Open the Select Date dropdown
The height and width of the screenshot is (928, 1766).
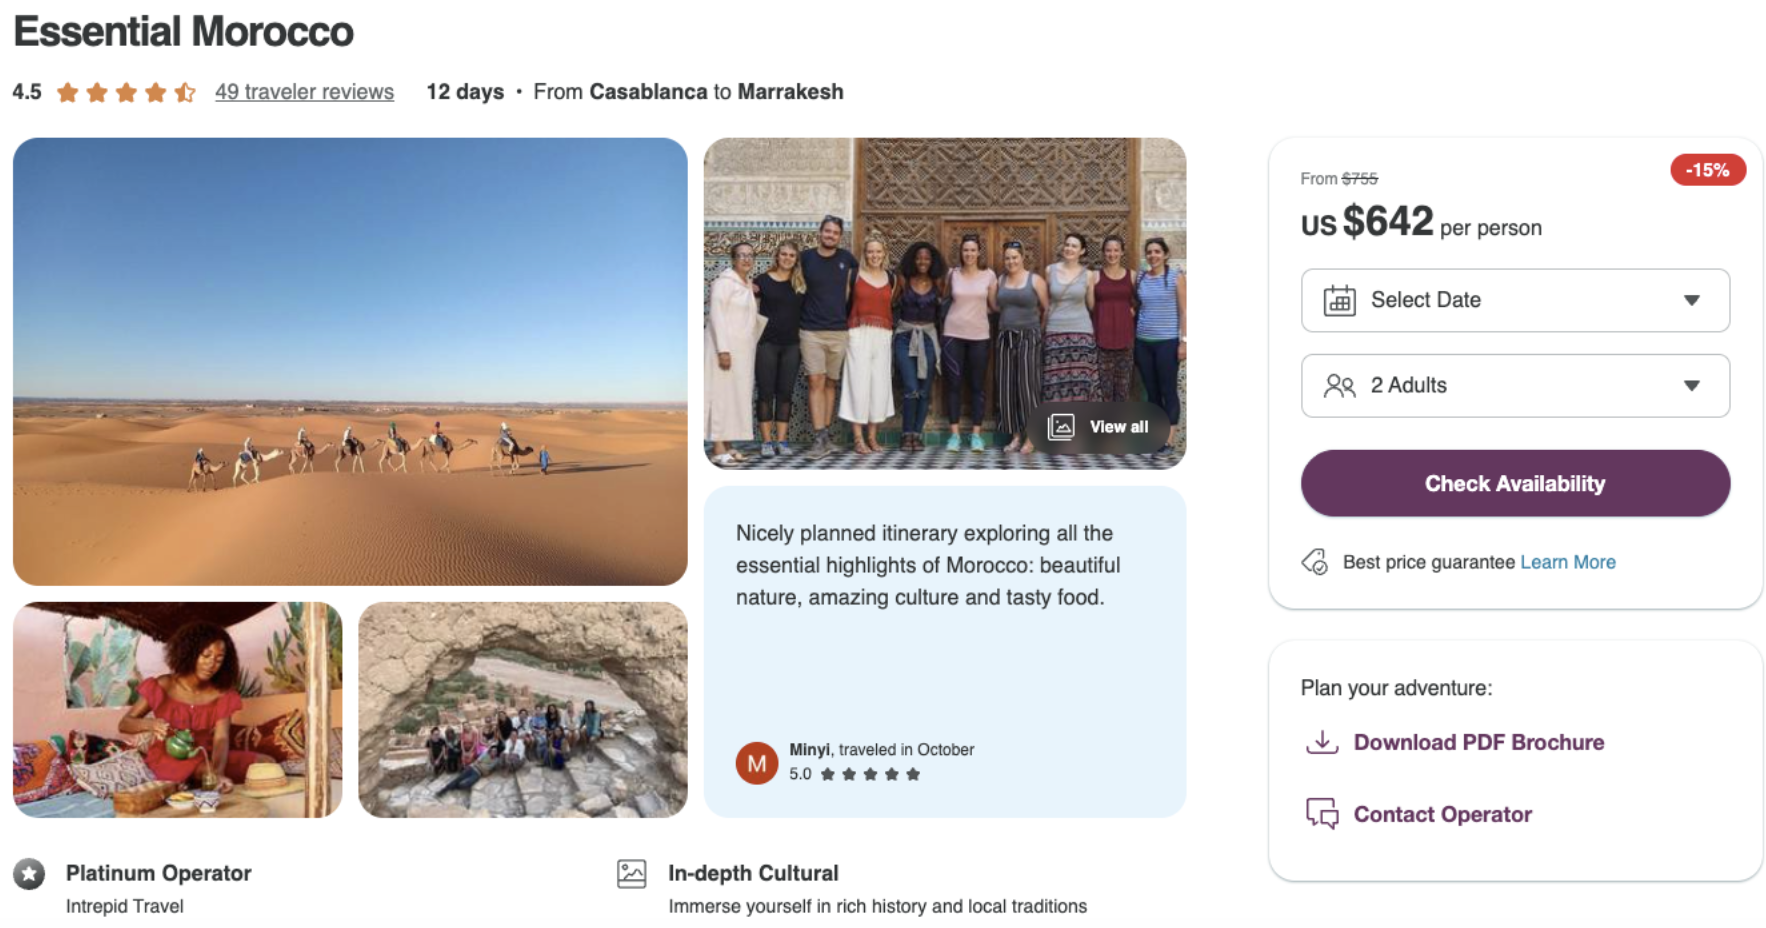tap(1514, 300)
